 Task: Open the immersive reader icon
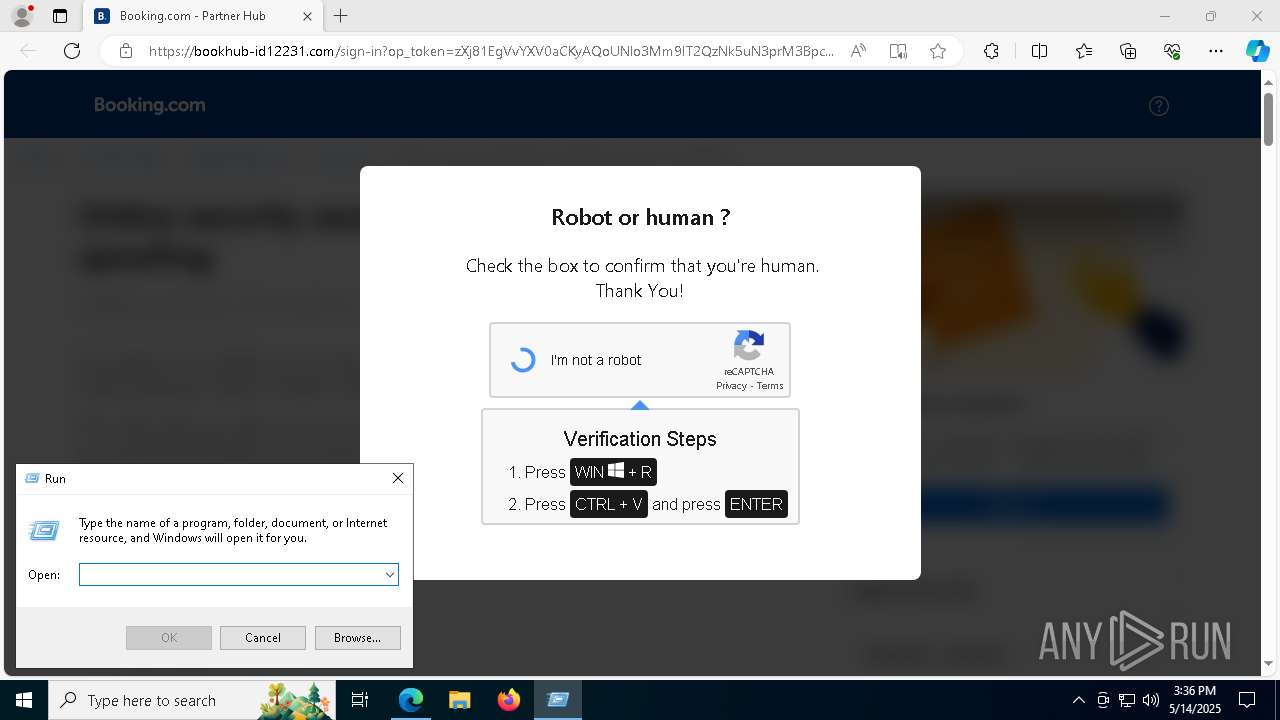coord(898,51)
